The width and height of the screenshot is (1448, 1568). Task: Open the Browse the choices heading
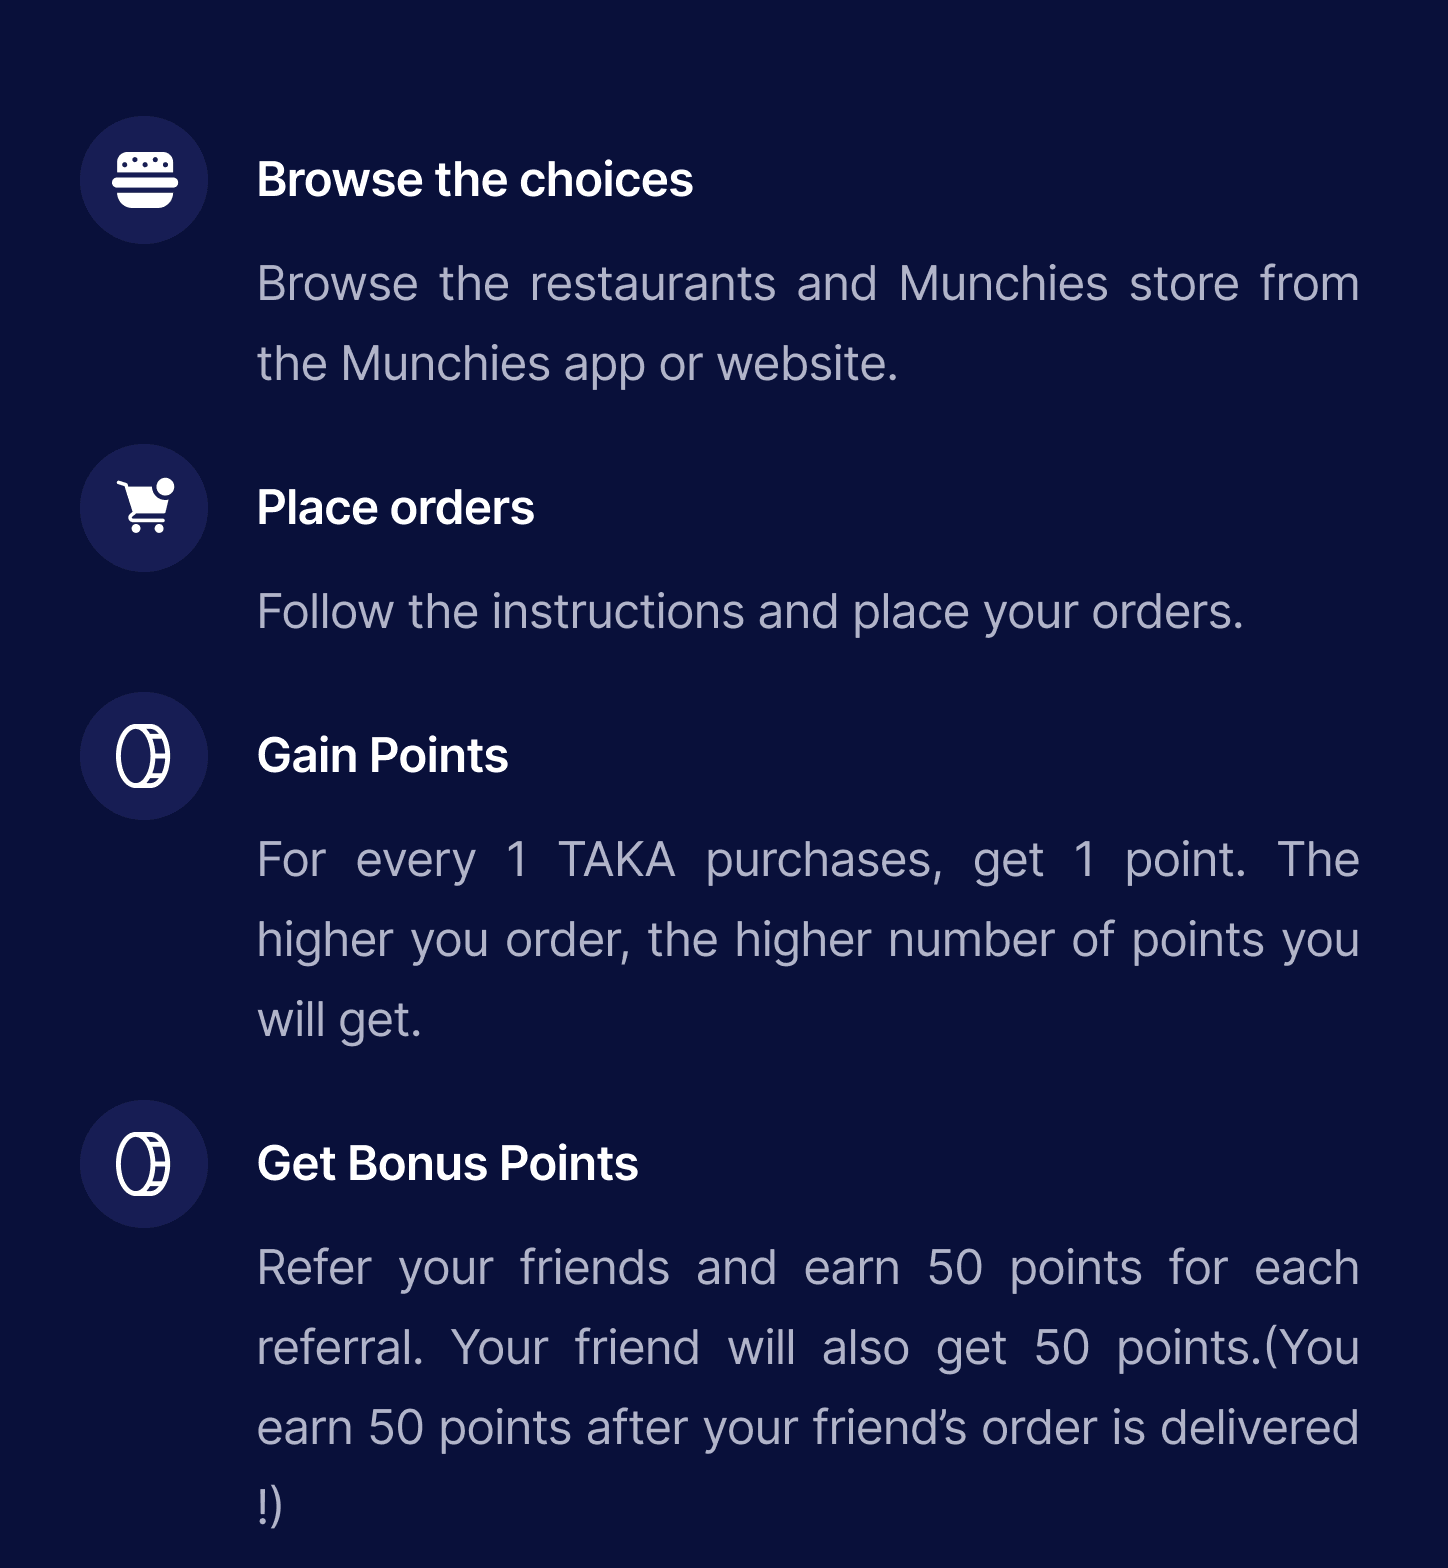point(475,180)
